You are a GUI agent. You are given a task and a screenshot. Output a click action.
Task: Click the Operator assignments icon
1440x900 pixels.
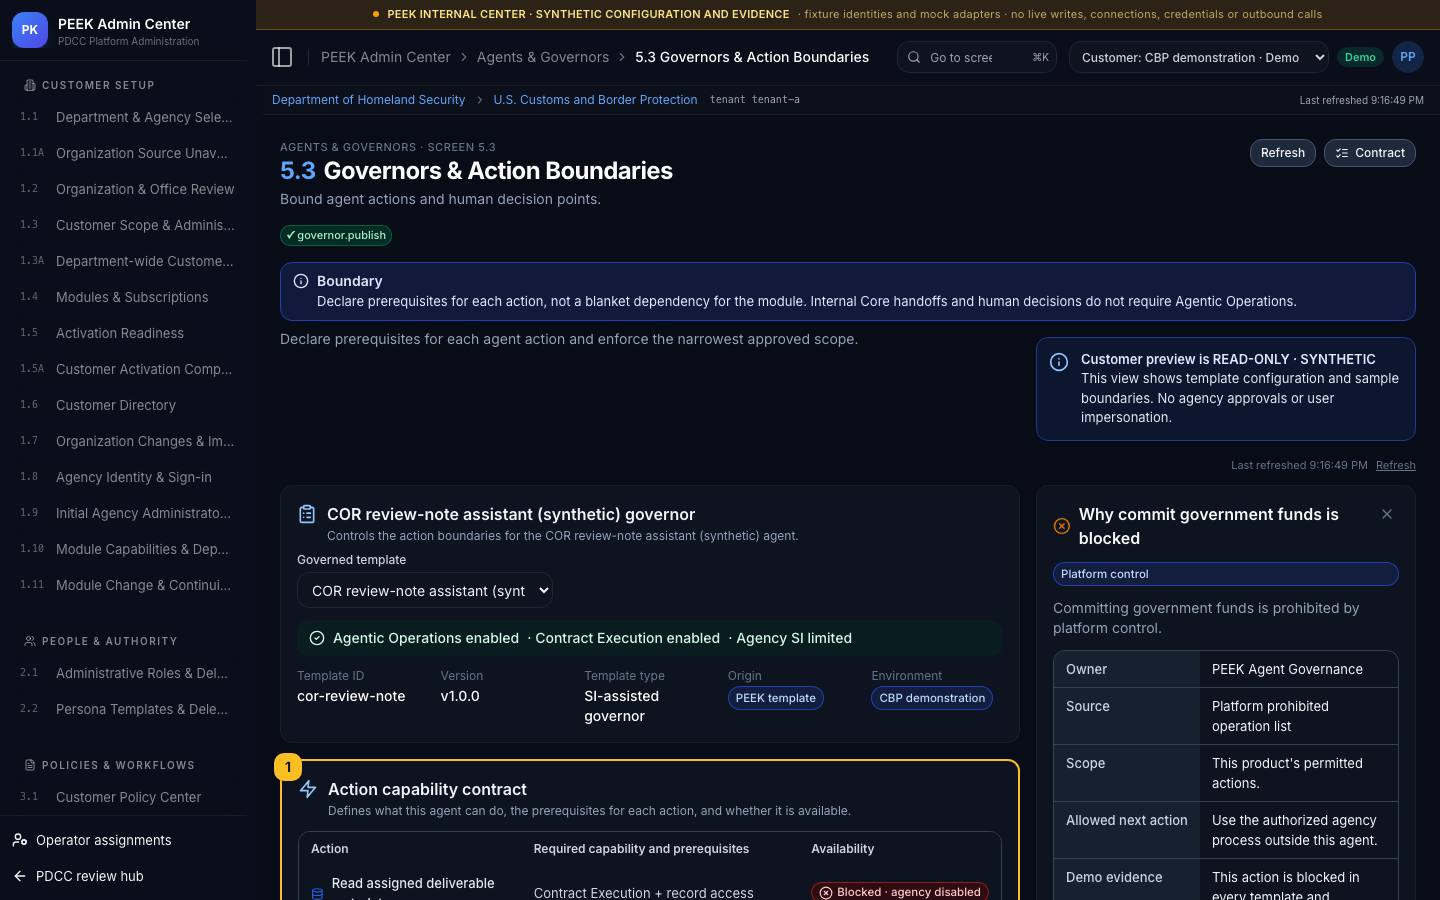pyautogui.click(x=20, y=840)
